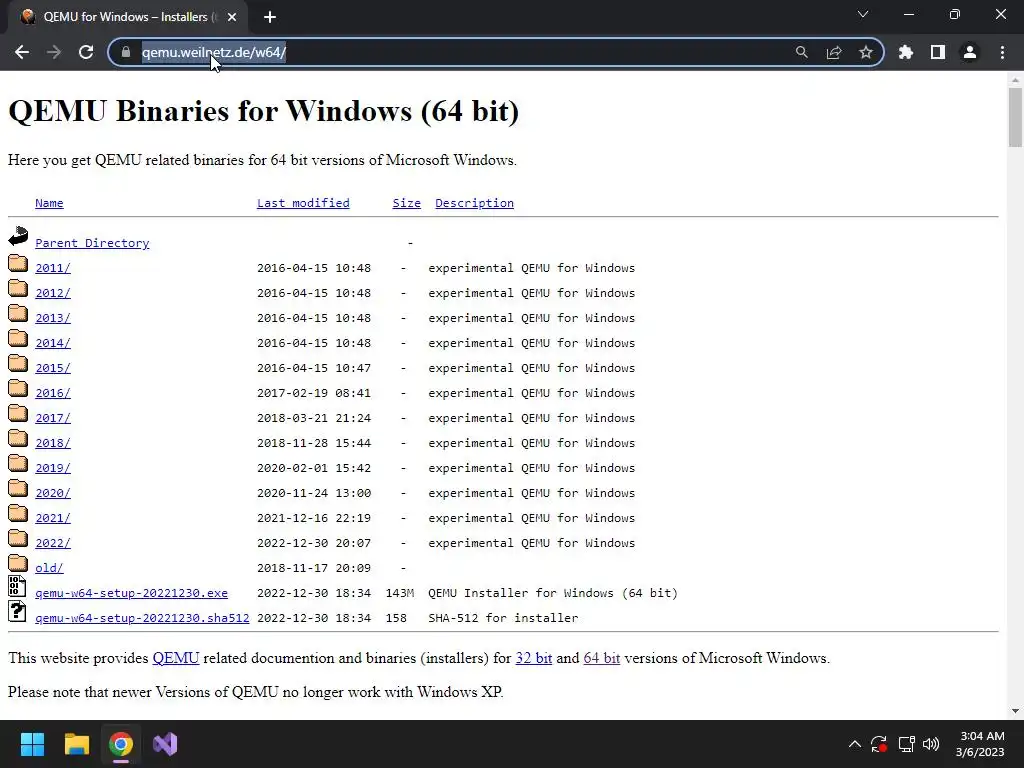Follow the 32 bit link
This screenshot has height=768, width=1024.
[x=534, y=658]
